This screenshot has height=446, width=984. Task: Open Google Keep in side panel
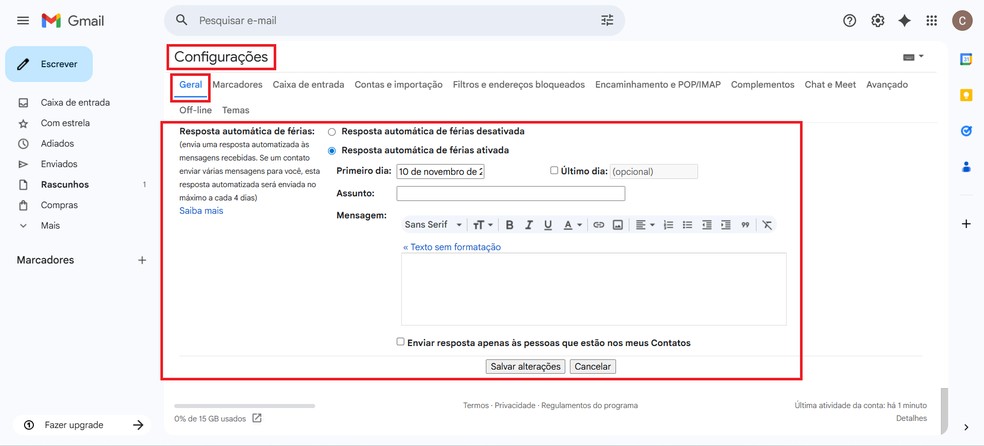pyautogui.click(x=966, y=95)
